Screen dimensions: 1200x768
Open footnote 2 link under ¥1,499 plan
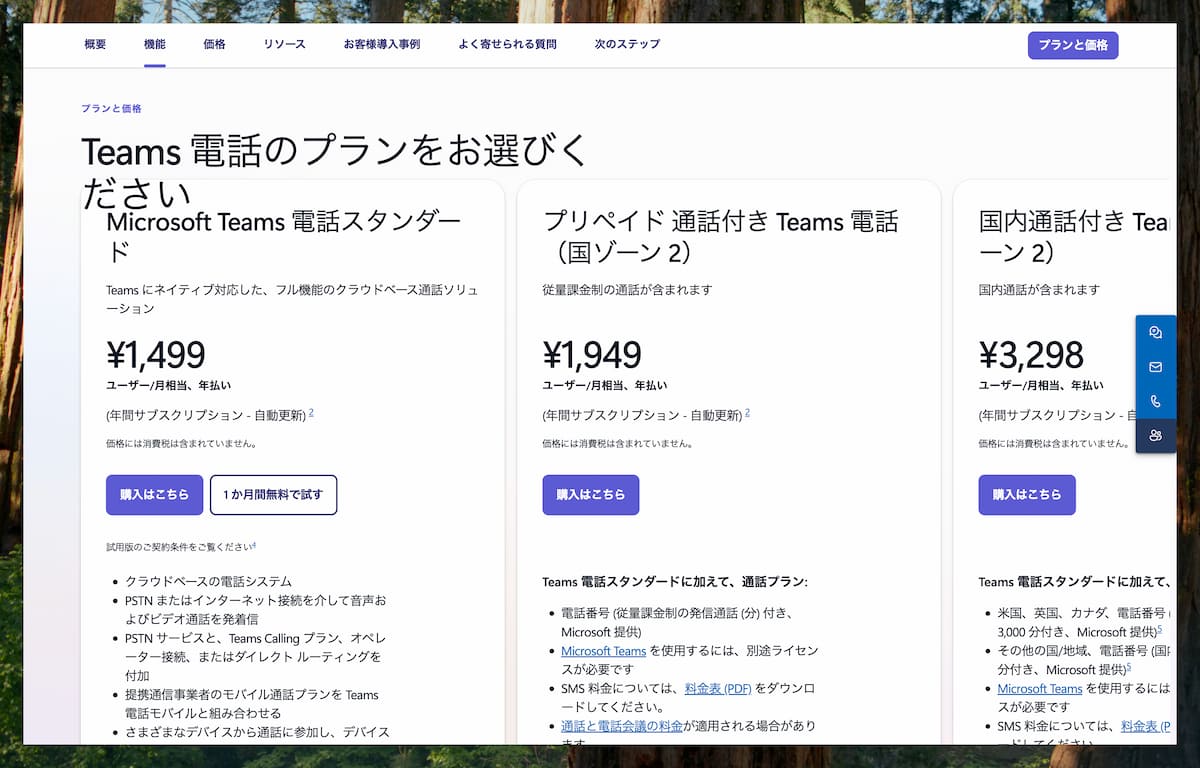click(311, 412)
